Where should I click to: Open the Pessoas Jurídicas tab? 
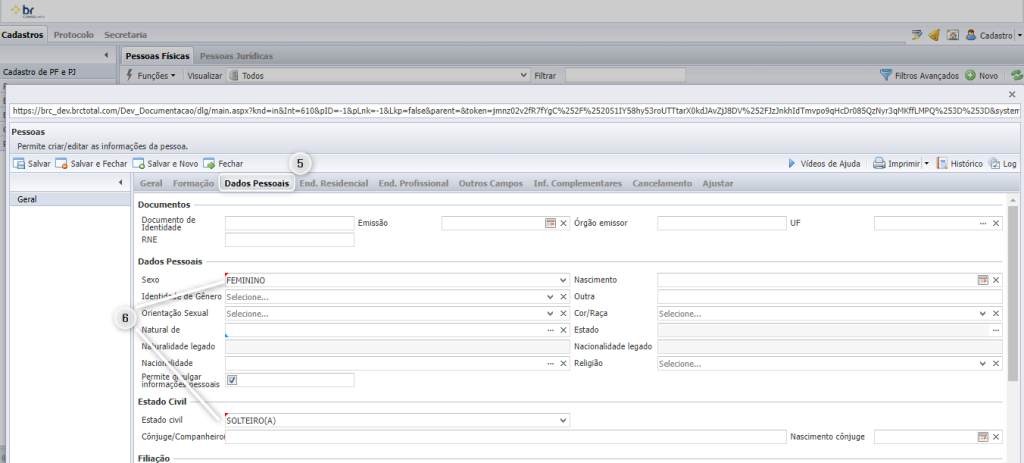click(236, 56)
